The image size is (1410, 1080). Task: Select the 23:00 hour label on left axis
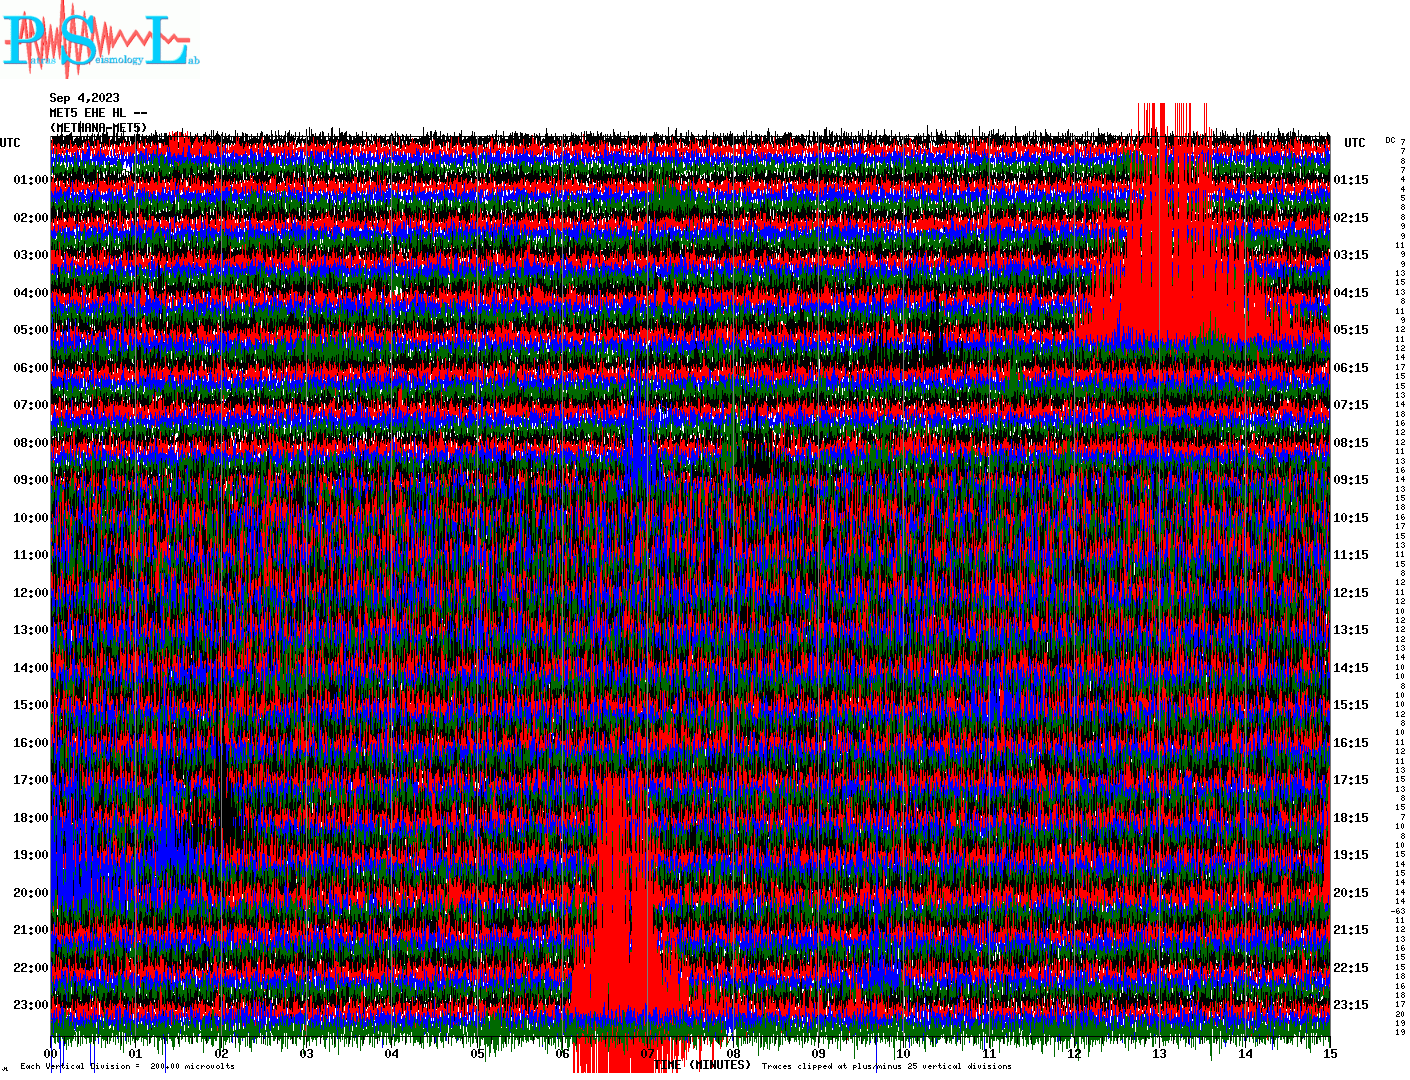click(x=30, y=1005)
